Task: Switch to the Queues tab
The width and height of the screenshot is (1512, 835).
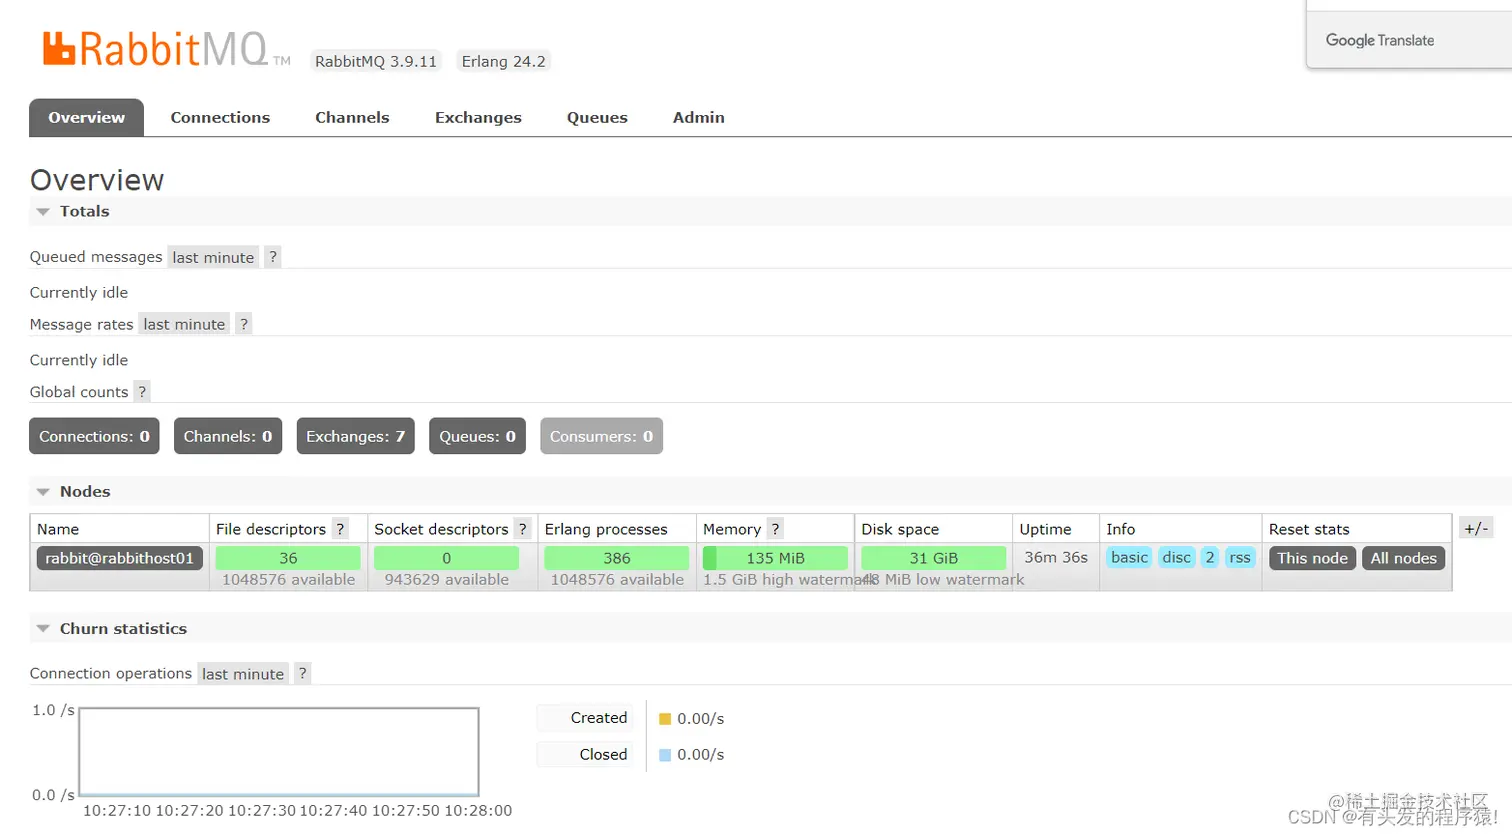Action: click(x=597, y=117)
